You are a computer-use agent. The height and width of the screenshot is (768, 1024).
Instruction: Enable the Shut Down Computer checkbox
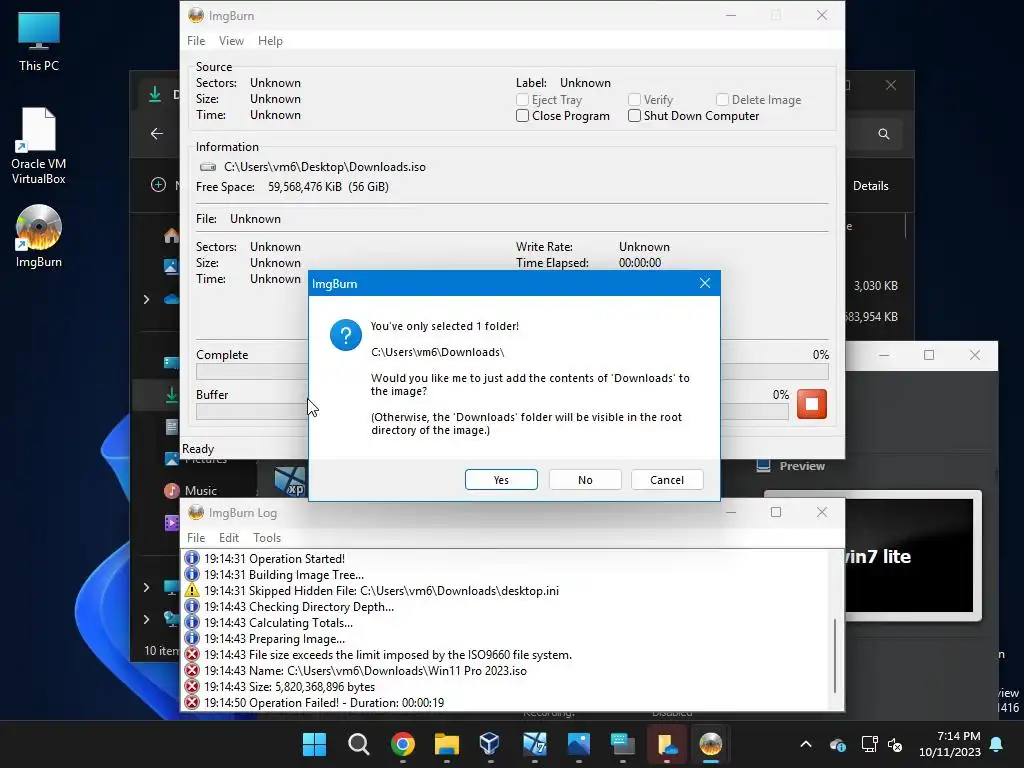(634, 116)
